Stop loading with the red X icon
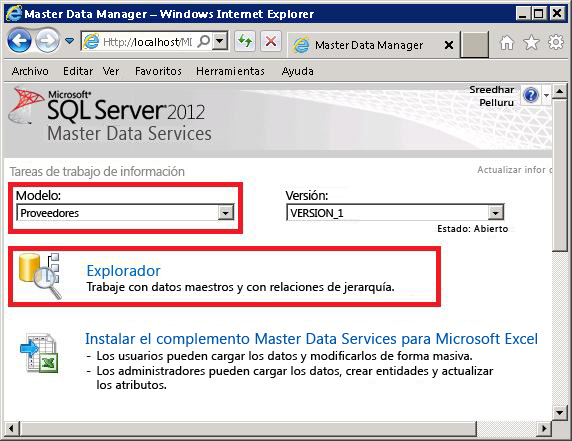The height and width of the screenshot is (441, 572). (x=271, y=41)
